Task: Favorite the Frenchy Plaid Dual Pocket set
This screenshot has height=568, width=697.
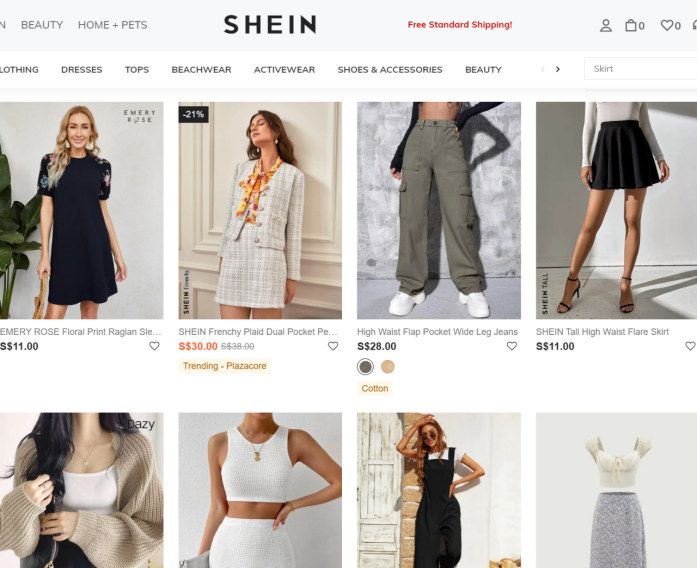Action: click(x=333, y=346)
